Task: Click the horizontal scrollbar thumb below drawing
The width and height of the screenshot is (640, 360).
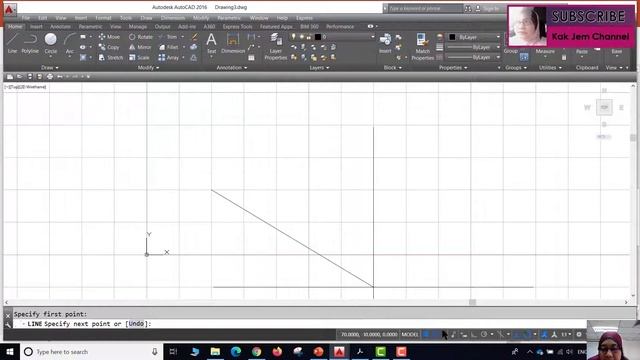Action: [x=472, y=302]
